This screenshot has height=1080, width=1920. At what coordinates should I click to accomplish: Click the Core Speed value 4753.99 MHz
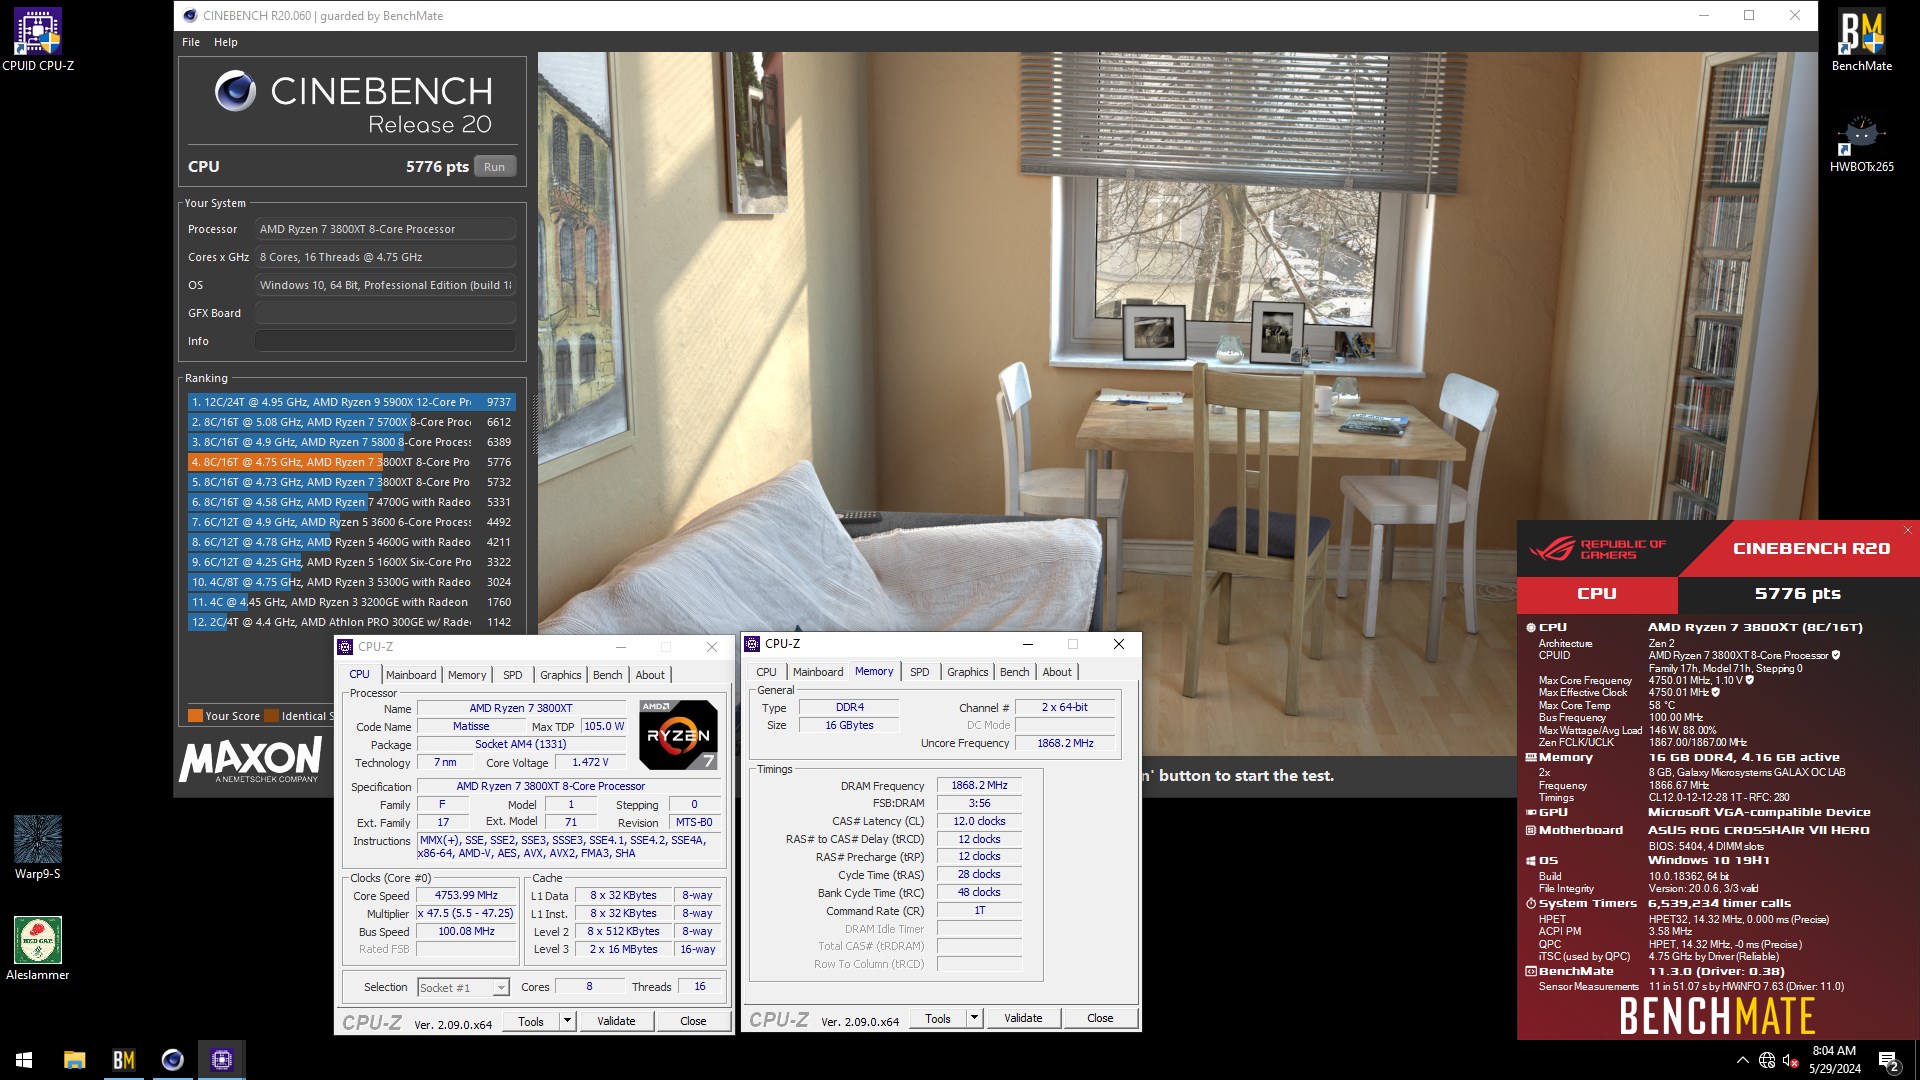coord(466,896)
